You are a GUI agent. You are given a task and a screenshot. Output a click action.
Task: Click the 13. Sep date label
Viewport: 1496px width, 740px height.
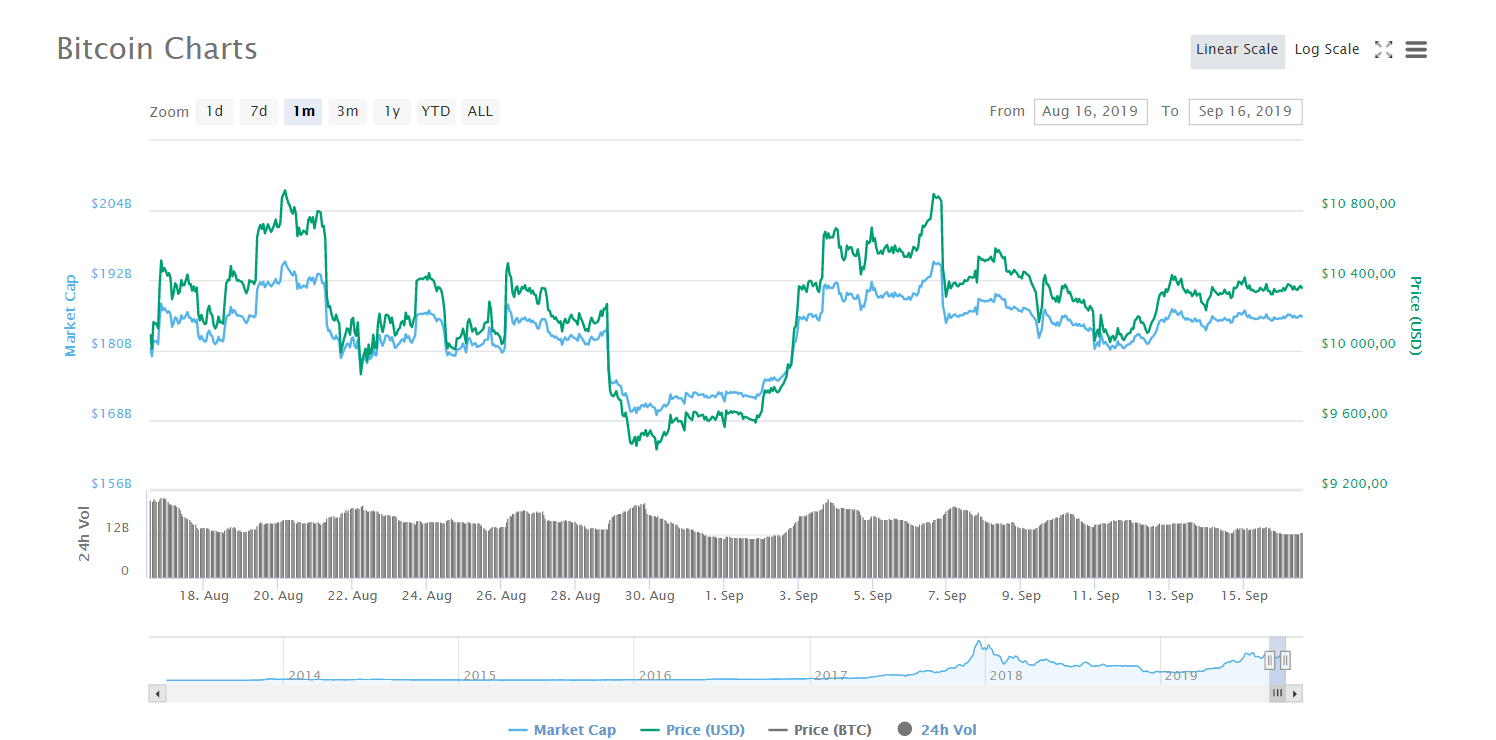[1169, 596]
